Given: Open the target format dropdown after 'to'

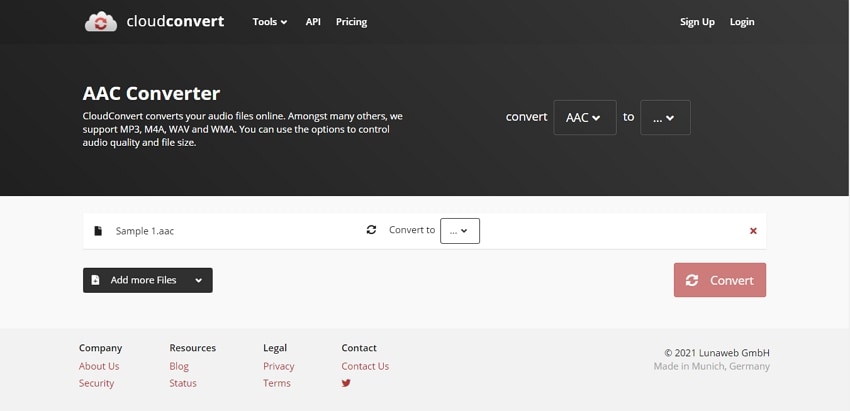Looking at the screenshot, I should click(665, 118).
